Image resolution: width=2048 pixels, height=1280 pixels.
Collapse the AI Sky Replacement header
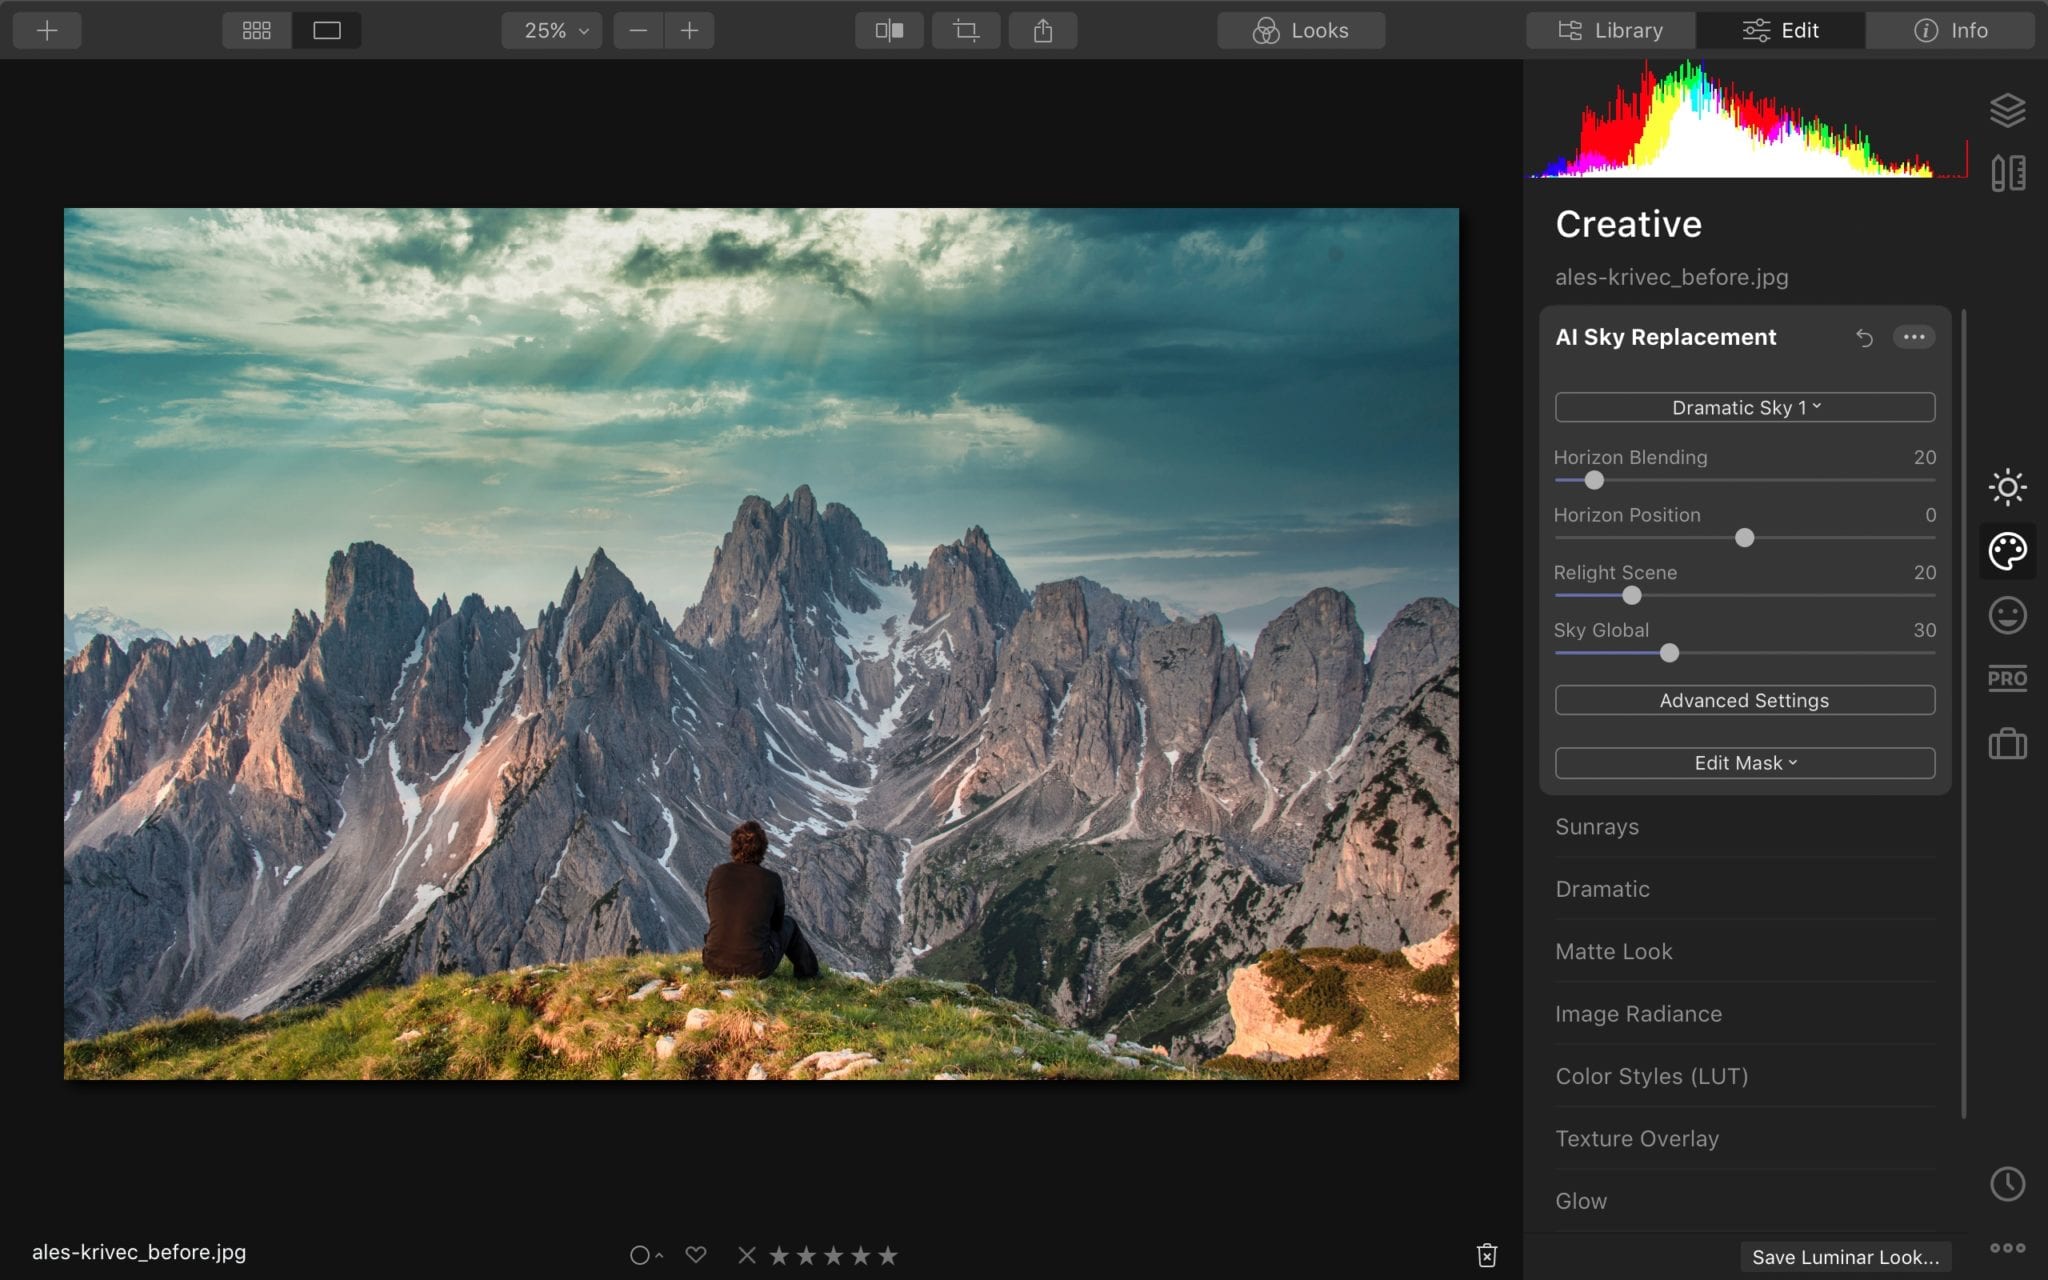click(1665, 337)
